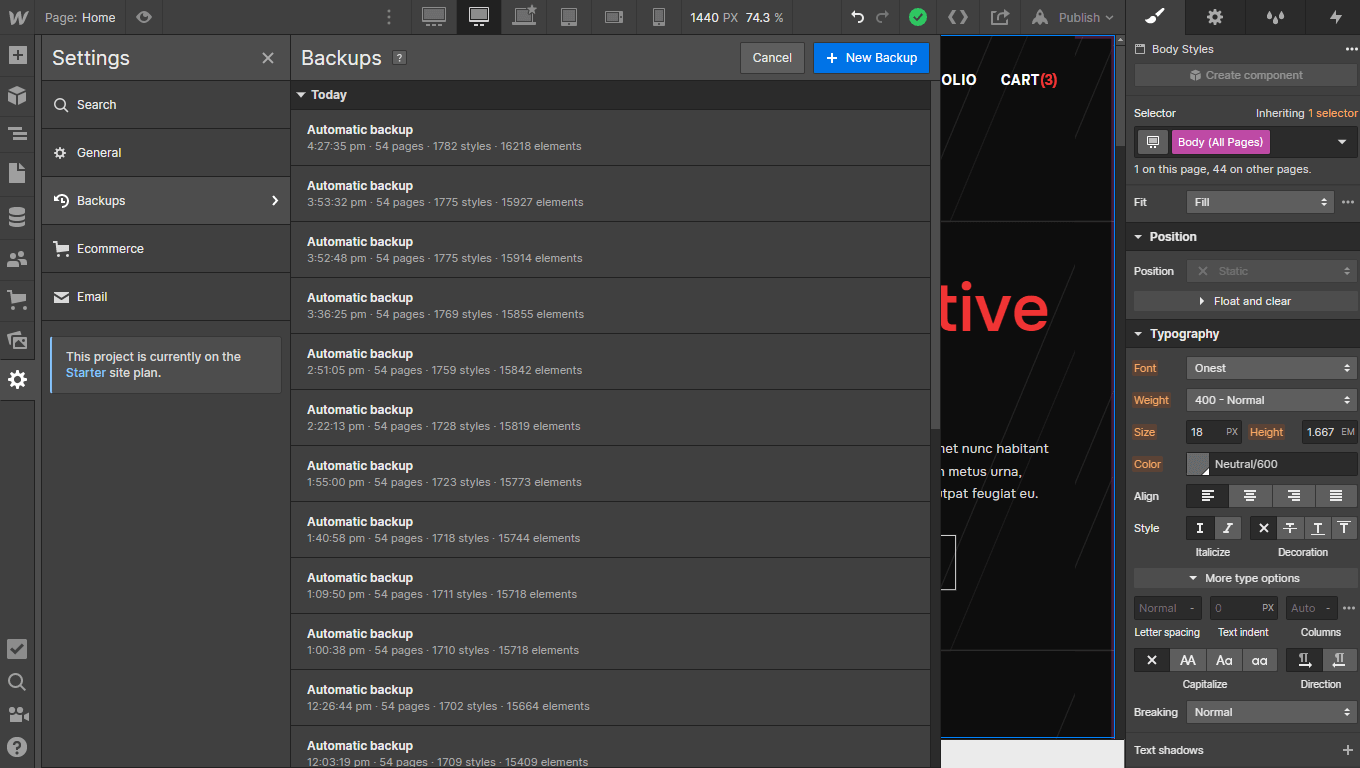
Task: Expand the Float and clear section
Action: click(1244, 301)
